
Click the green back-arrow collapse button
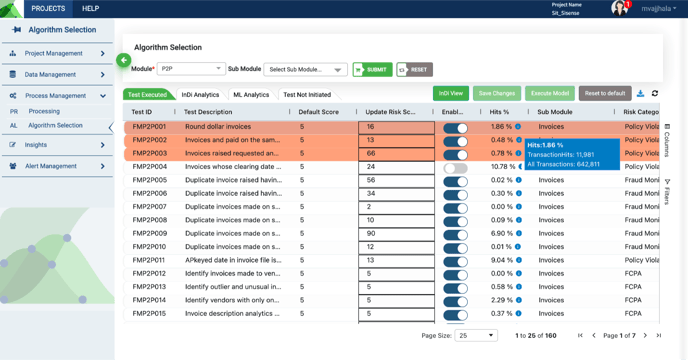124,60
